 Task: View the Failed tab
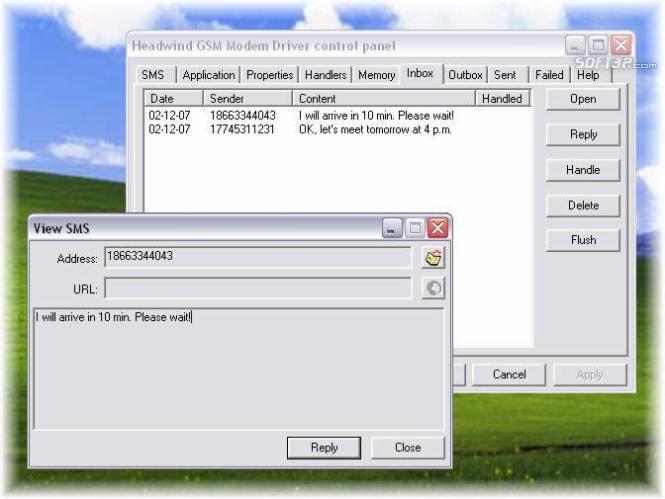[549, 75]
